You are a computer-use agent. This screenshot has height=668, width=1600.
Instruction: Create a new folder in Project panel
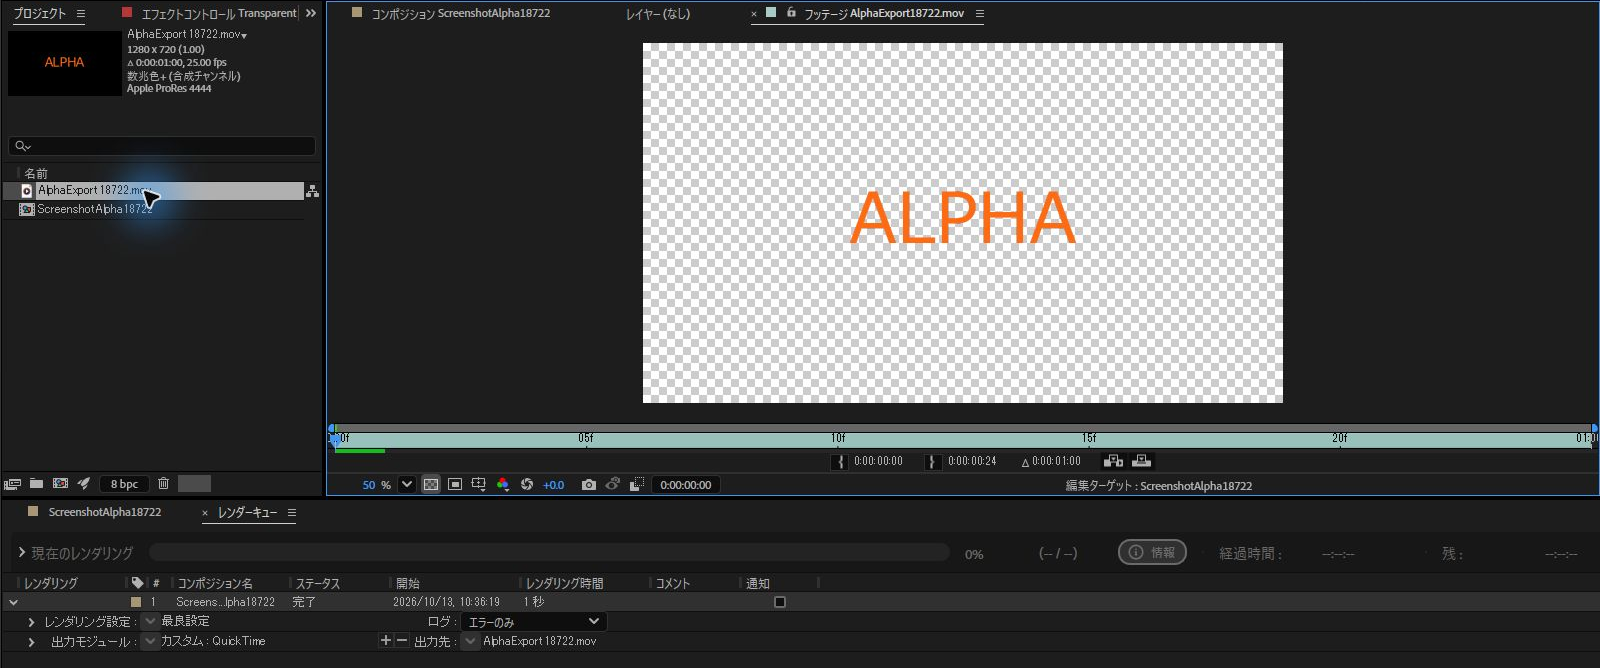point(36,484)
